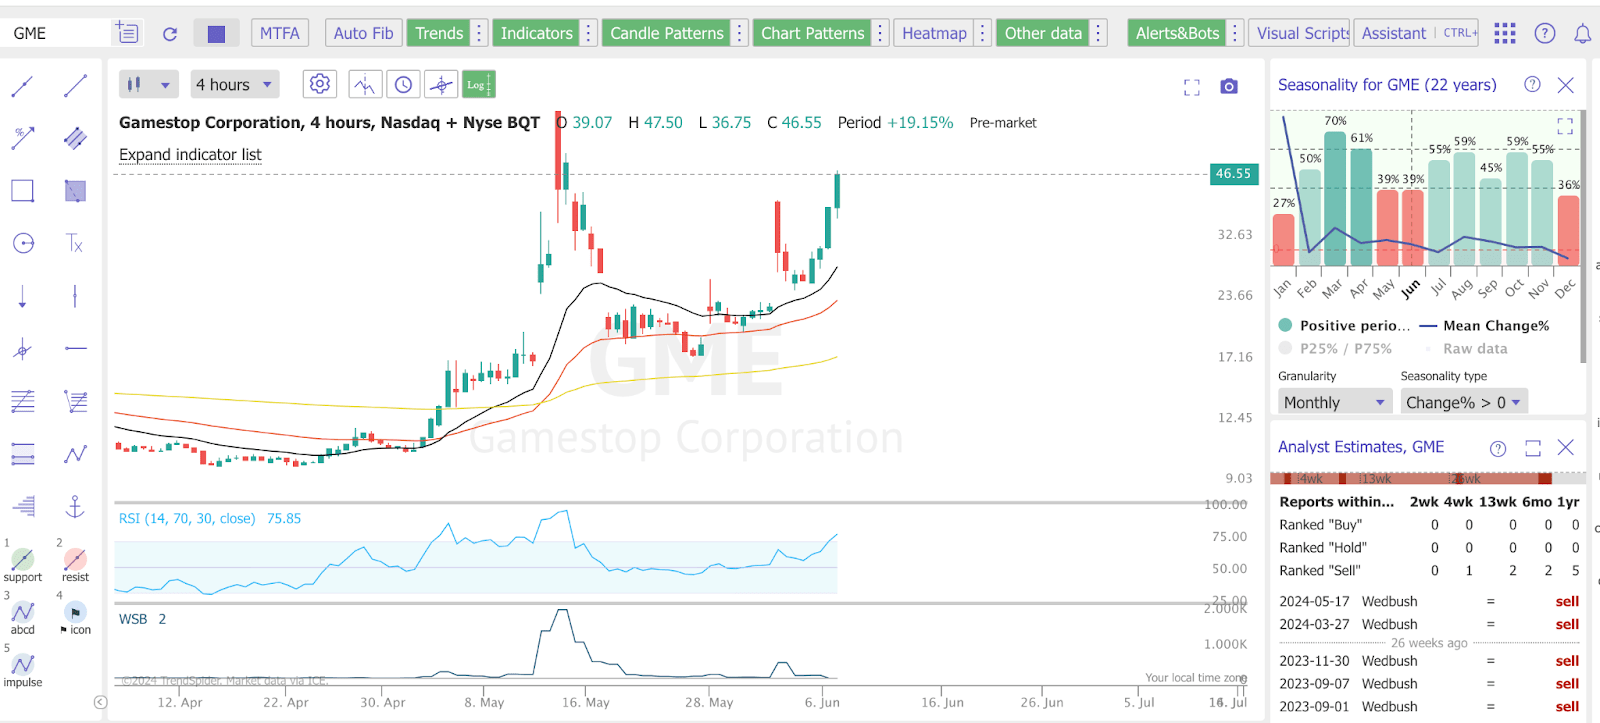The width and height of the screenshot is (1600, 723).
Task: Enter fullscreen chart mode
Action: pyautogui.click(x=1191, y=88)
